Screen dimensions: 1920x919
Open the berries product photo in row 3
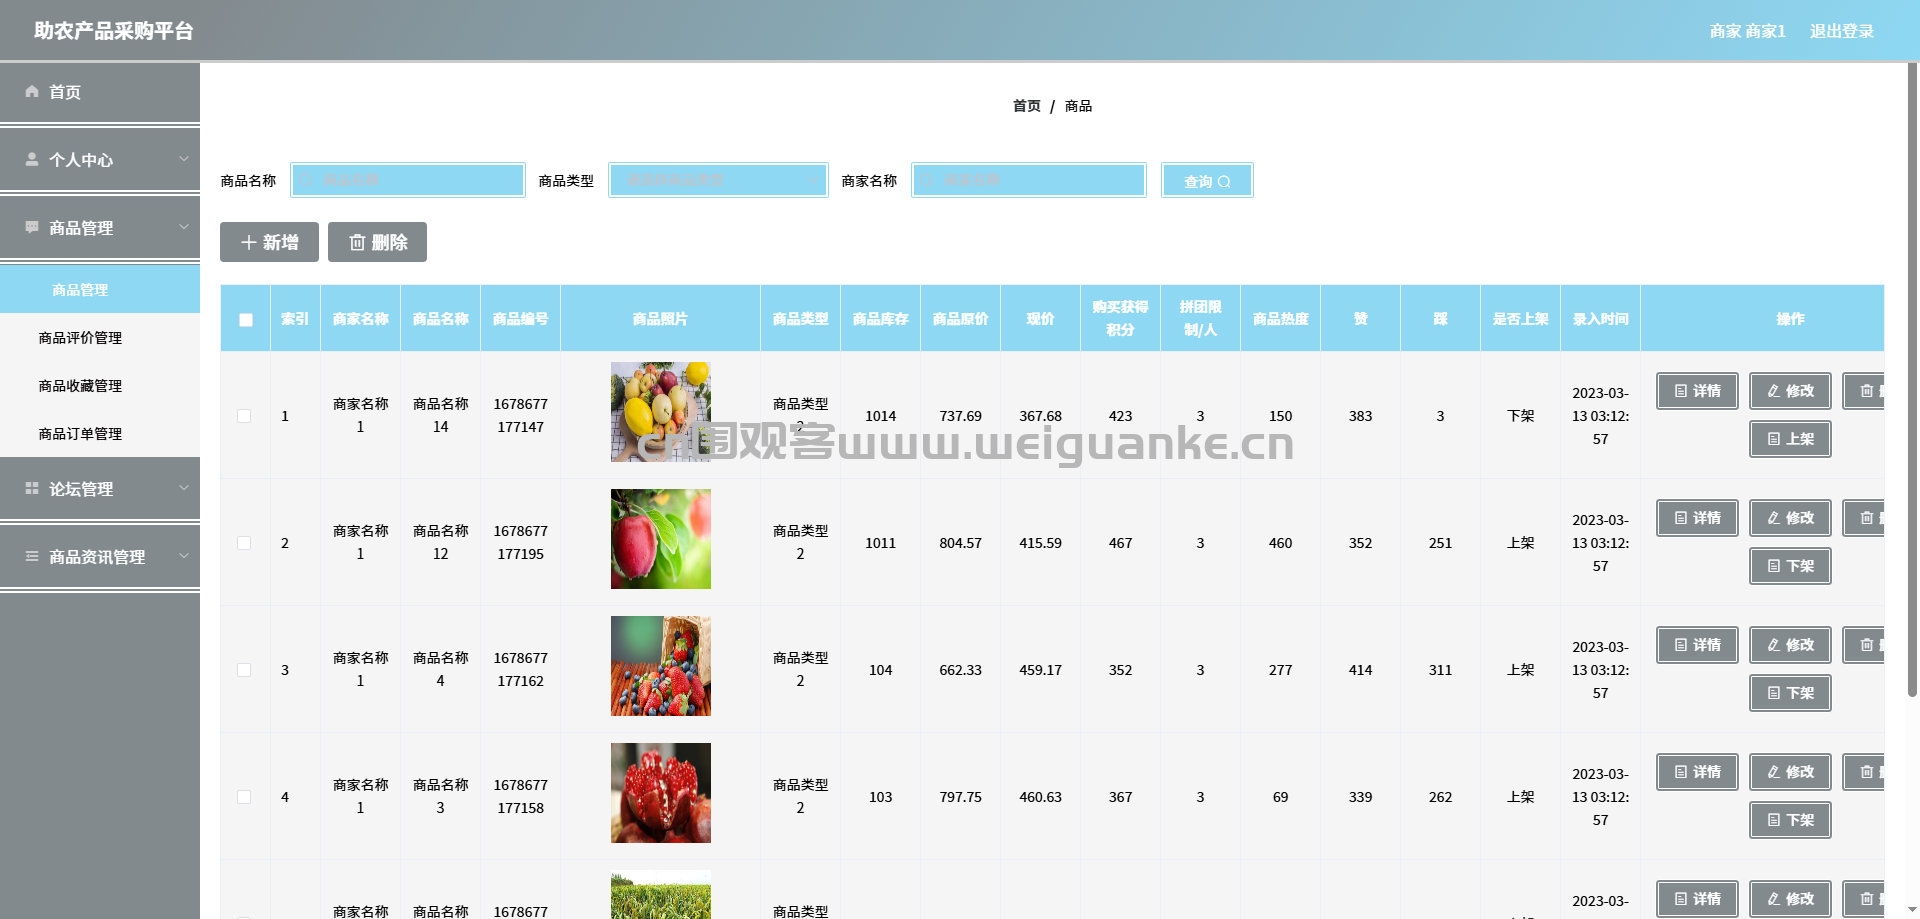tap(661, 666)
